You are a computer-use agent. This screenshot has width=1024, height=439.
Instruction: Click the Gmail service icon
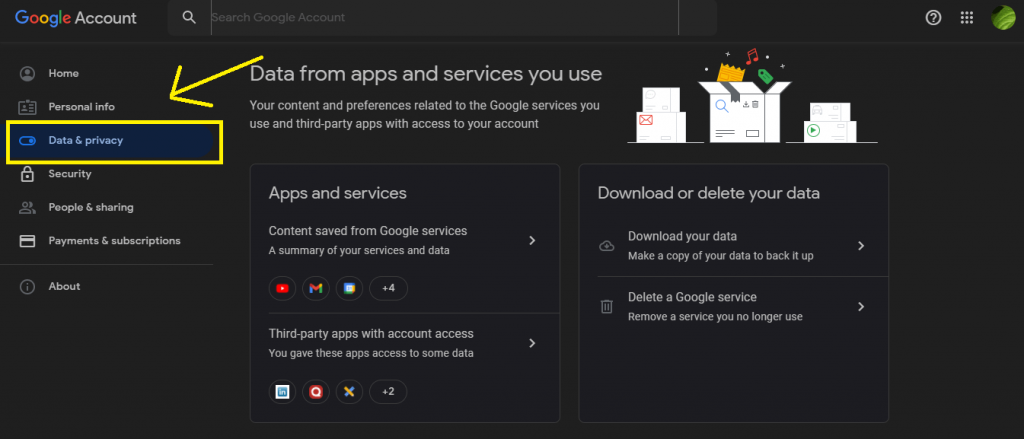point(315,288)
